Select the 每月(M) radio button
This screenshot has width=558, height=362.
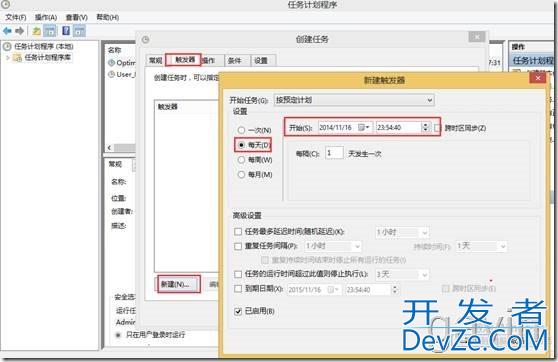[x=241, y=174]
